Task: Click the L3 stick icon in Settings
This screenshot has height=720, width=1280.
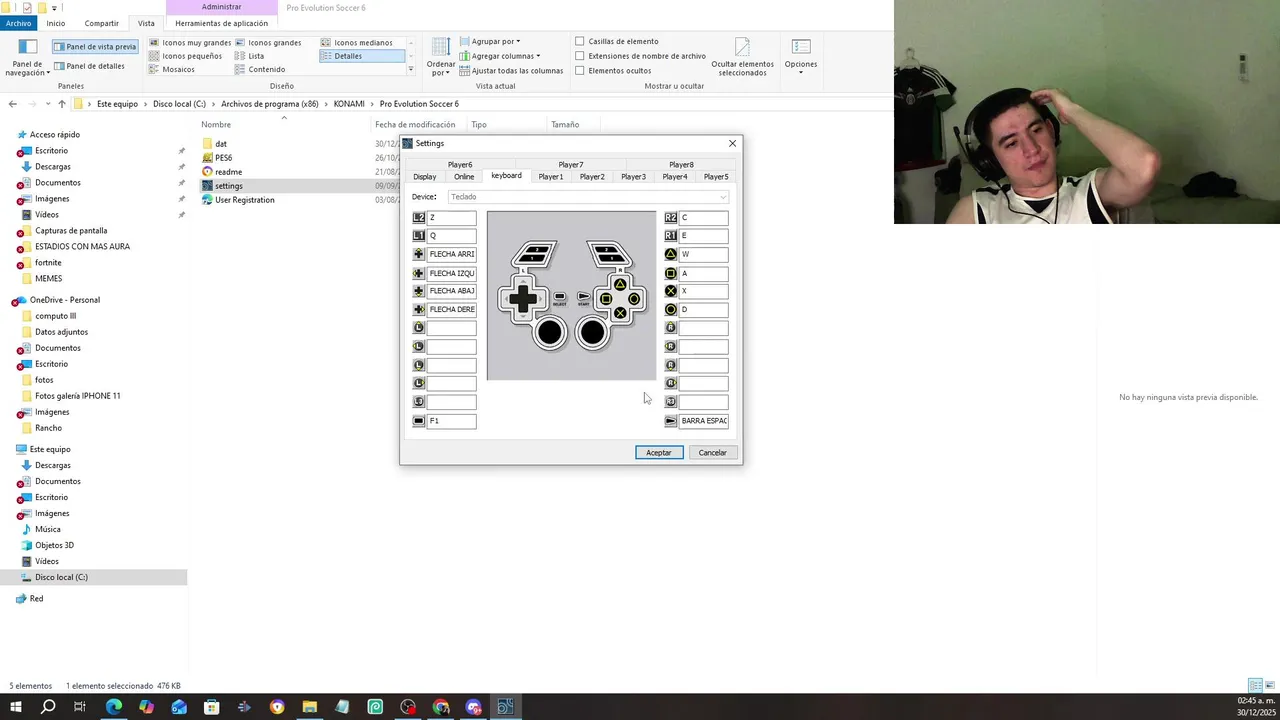Action: click(x=419, y=402)
